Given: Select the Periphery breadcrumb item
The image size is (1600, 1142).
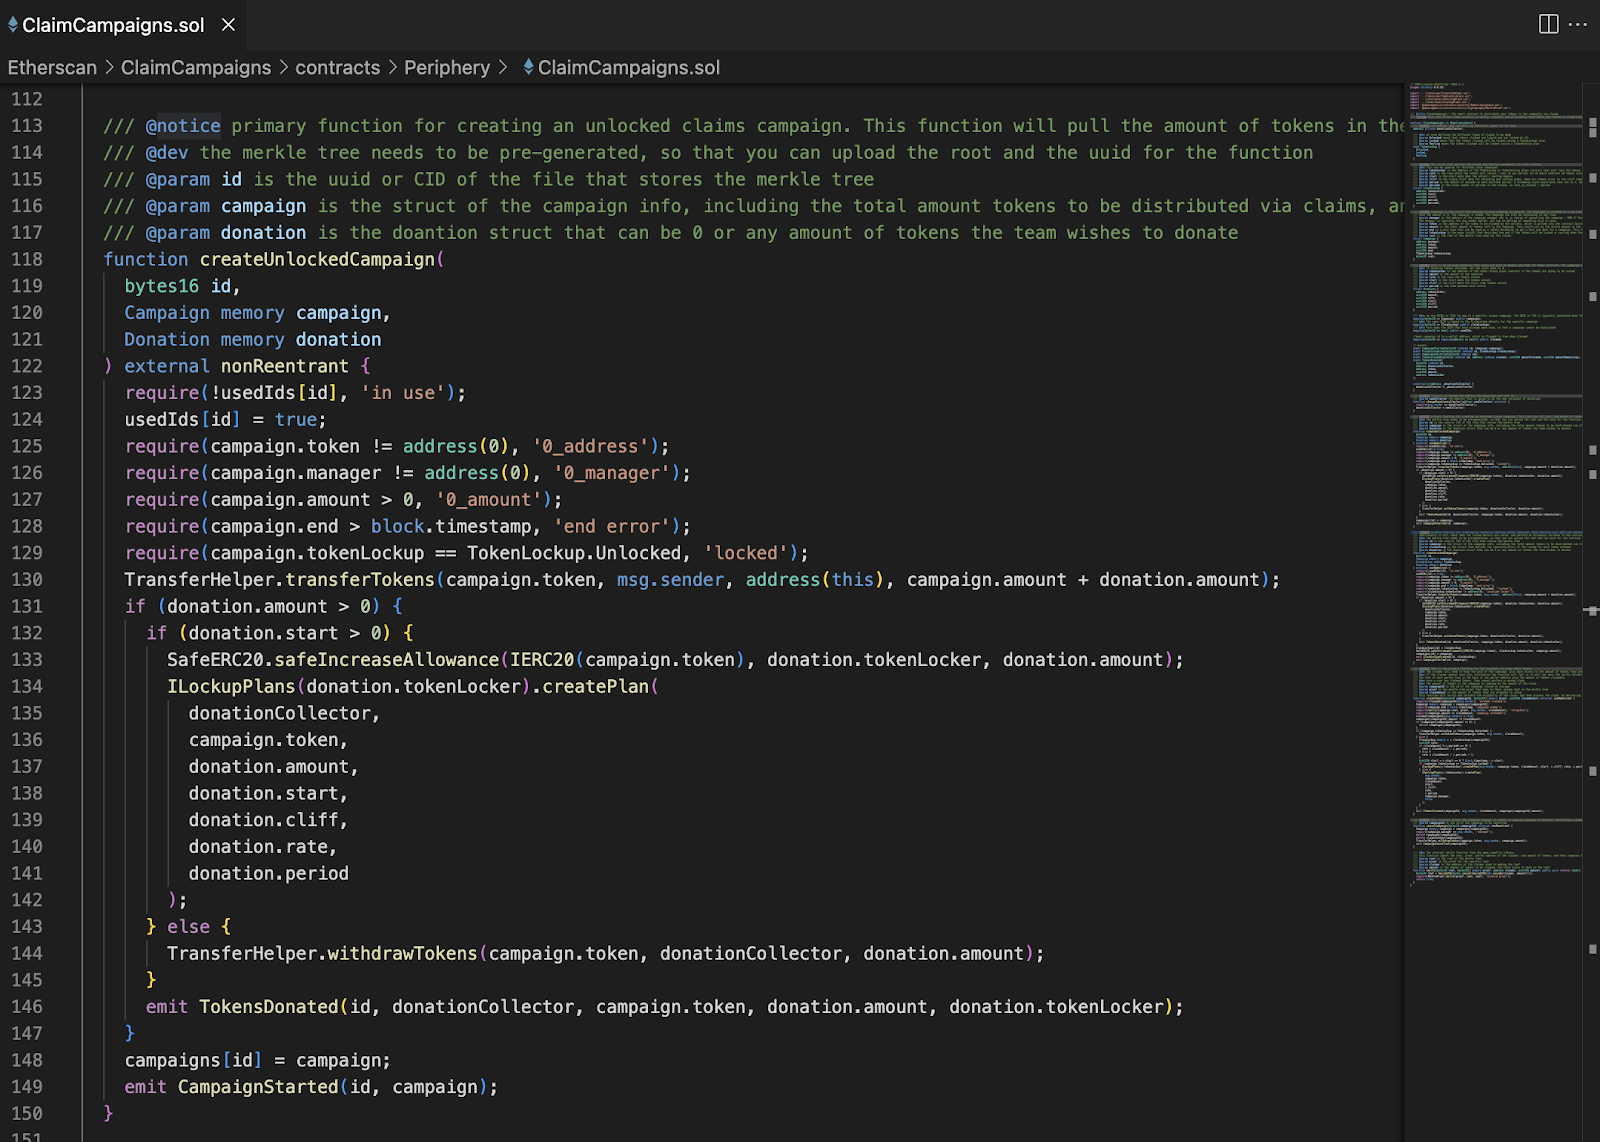Looking at the screenshot, I should [x=447, y=67].
